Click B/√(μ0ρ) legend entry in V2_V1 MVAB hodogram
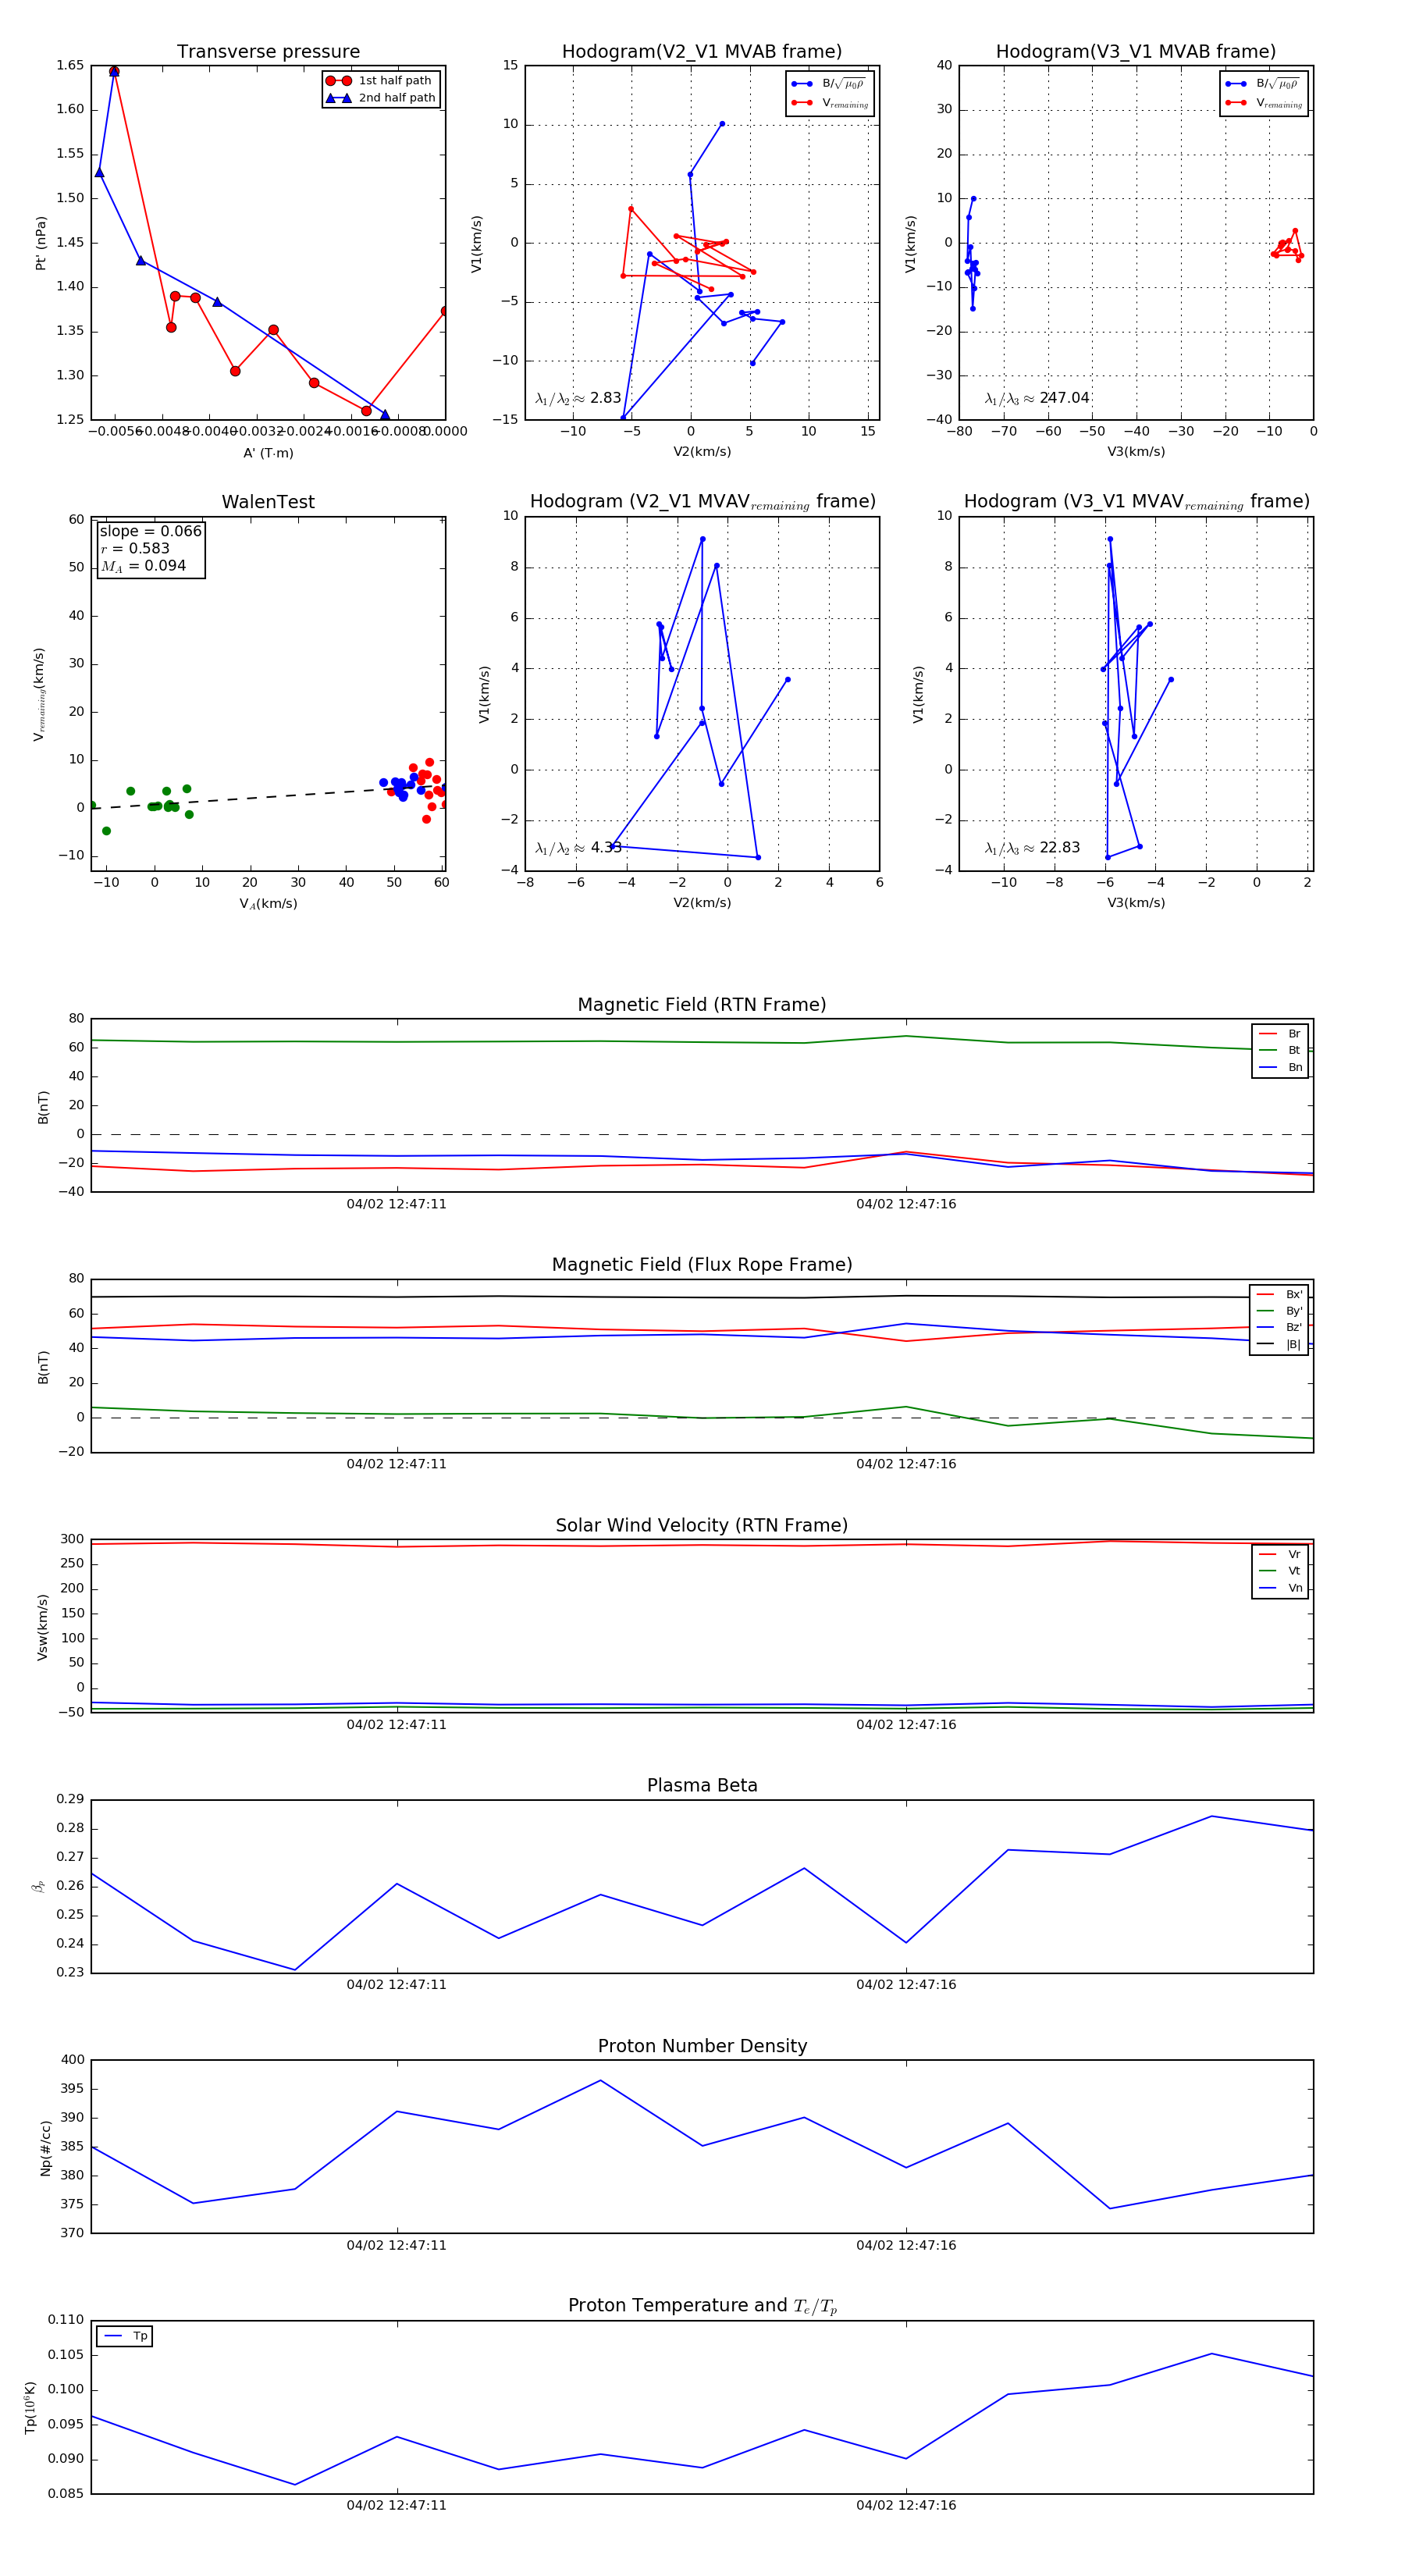1405x2576 pixels. (830, 84)
